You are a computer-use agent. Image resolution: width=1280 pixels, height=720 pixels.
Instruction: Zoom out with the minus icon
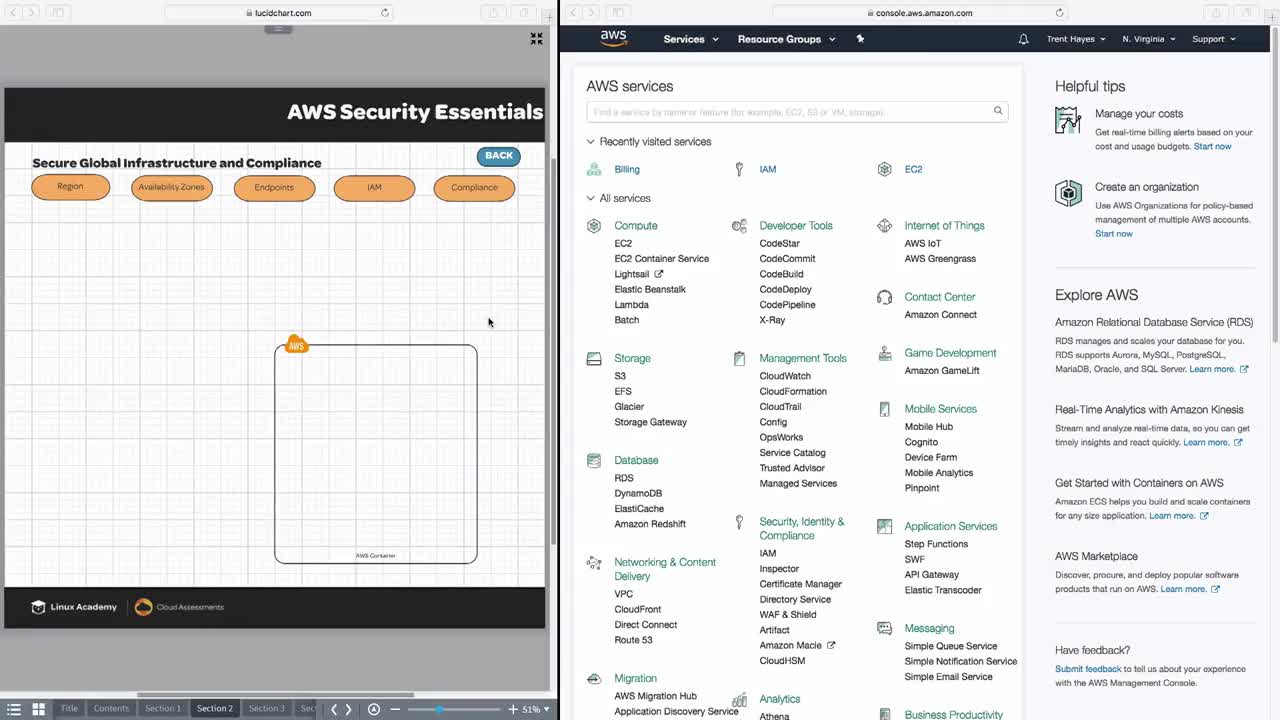(395, 709)
